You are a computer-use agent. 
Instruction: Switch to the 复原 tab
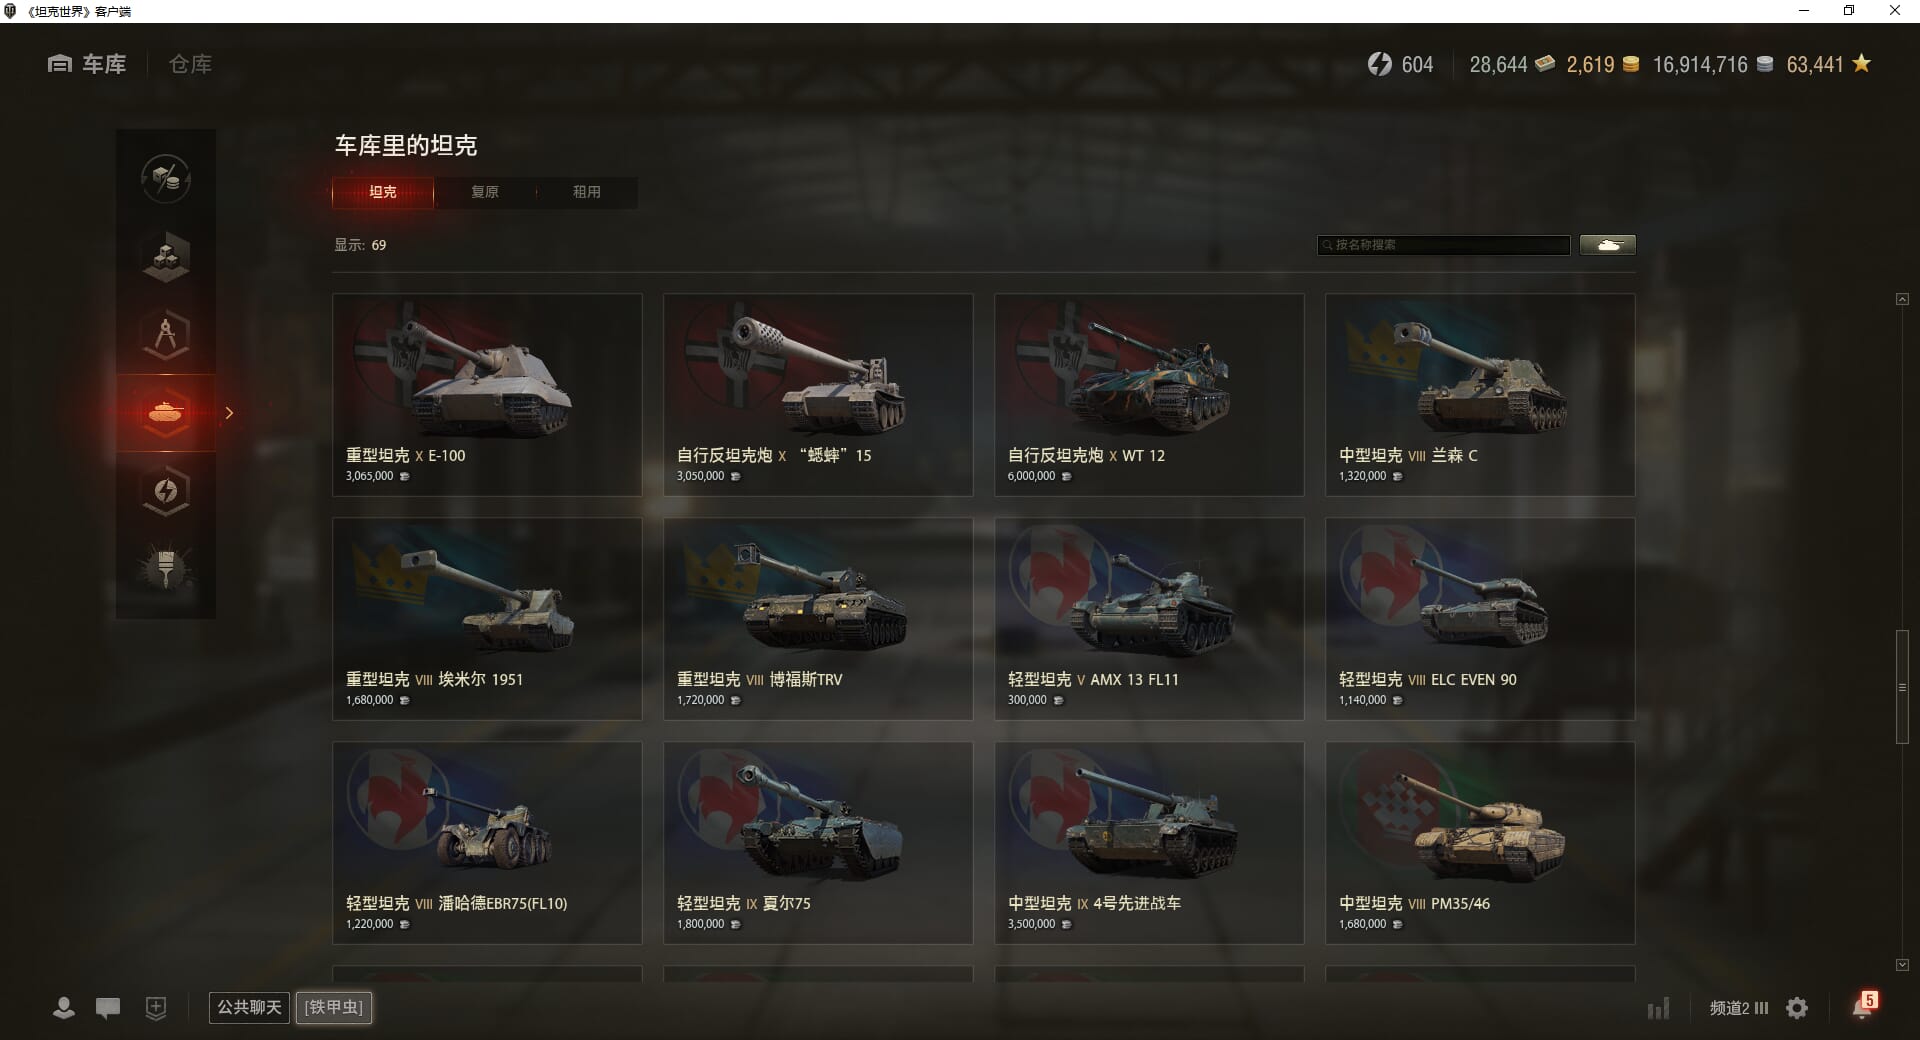(x=485, y=192)
